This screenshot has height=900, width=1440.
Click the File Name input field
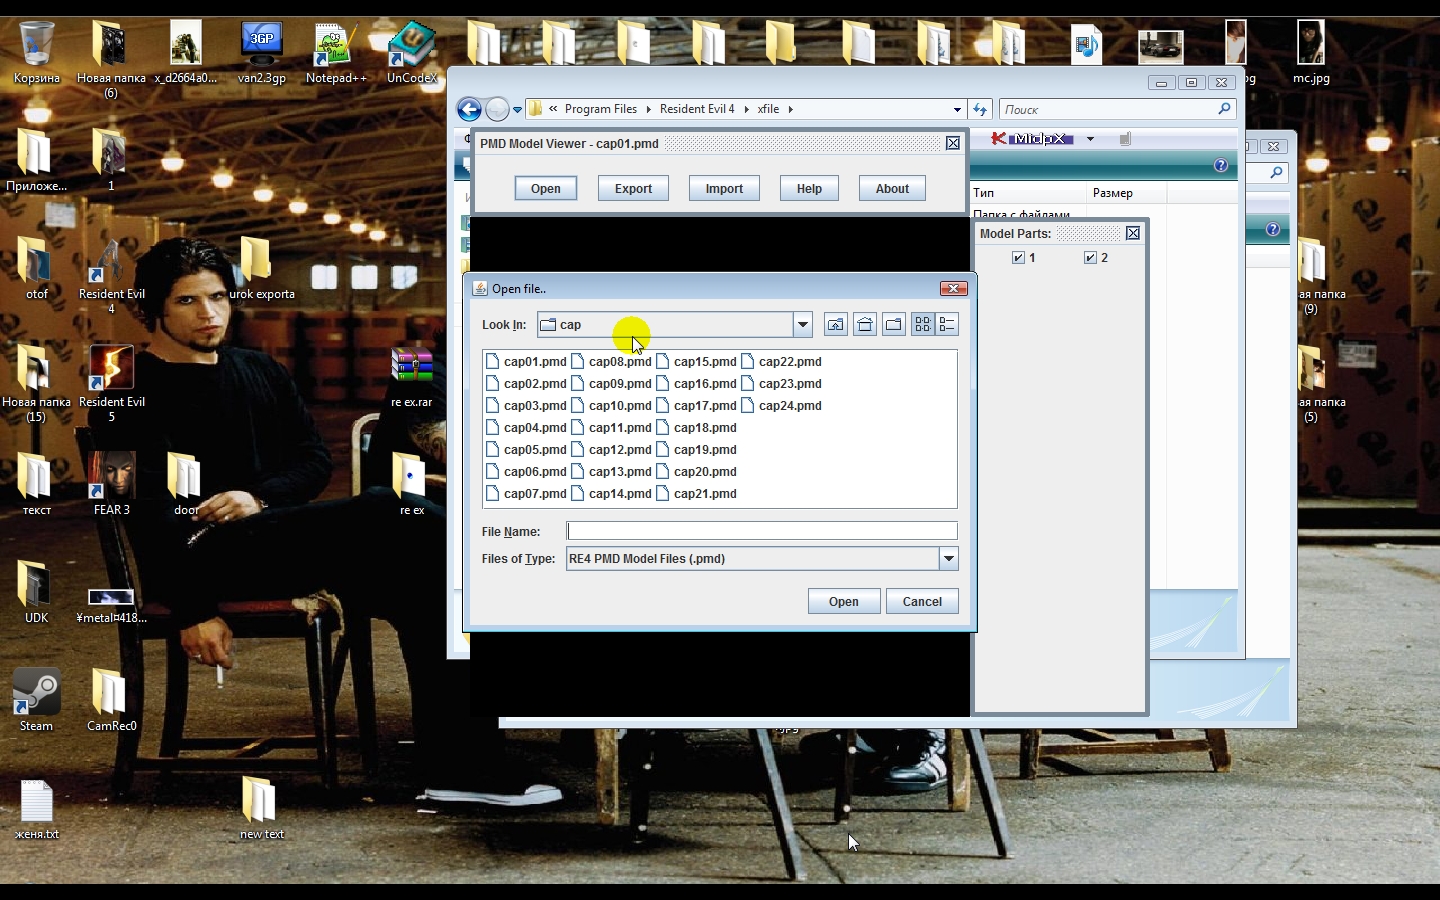[x=762, y=531]
